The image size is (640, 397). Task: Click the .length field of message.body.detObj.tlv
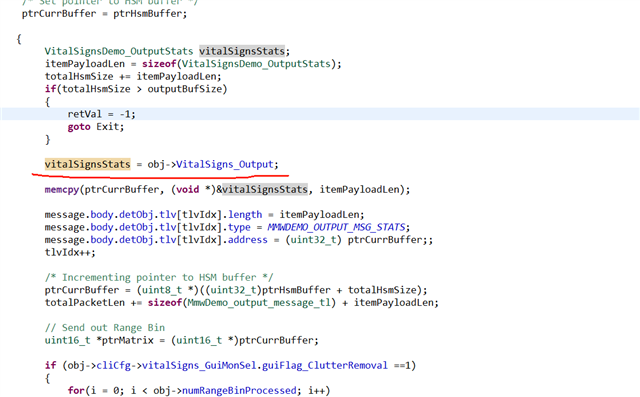245,215
